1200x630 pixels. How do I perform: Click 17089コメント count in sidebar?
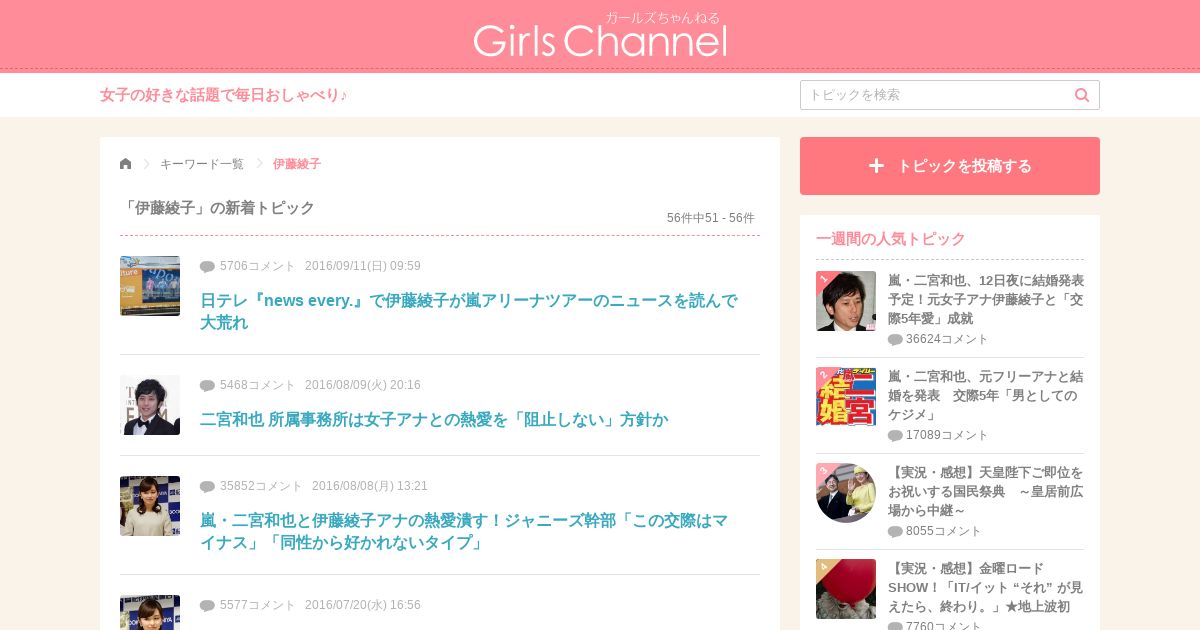(947, 435)
